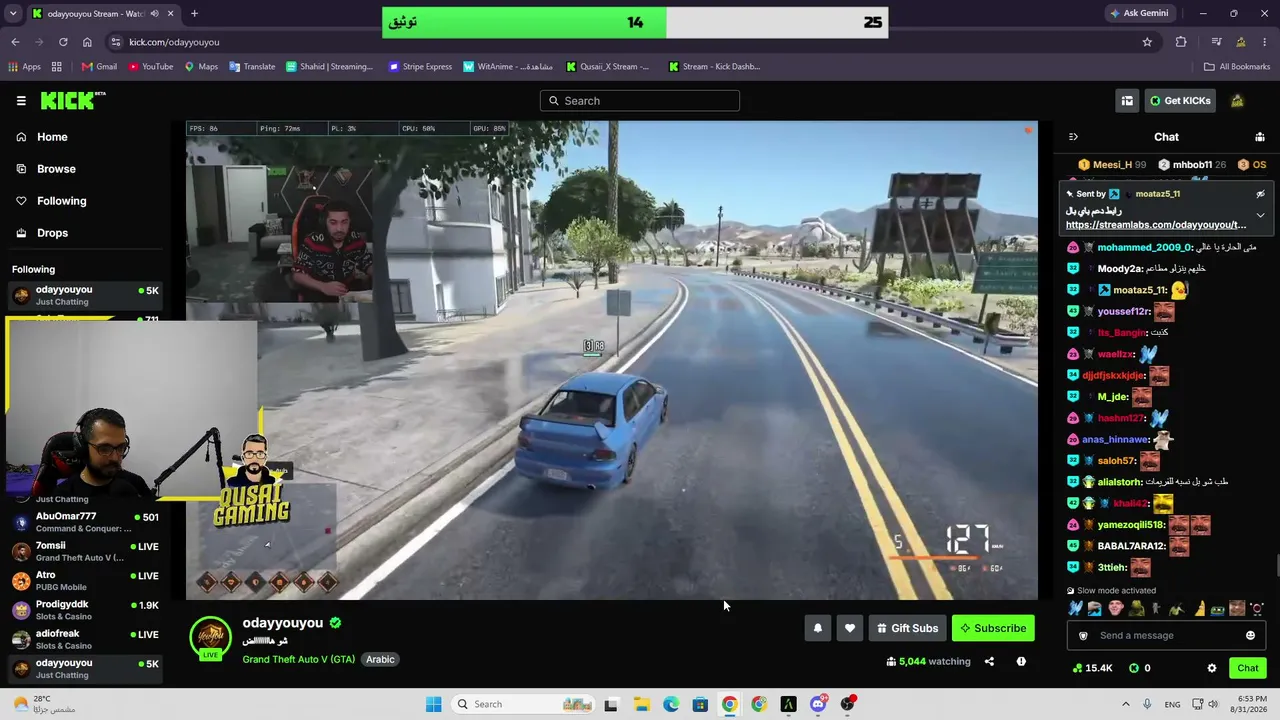The height and width of the screenshot is (720, 1280).
Task: Toggle stream notifications with the bell icon
Action: point(818,628)
